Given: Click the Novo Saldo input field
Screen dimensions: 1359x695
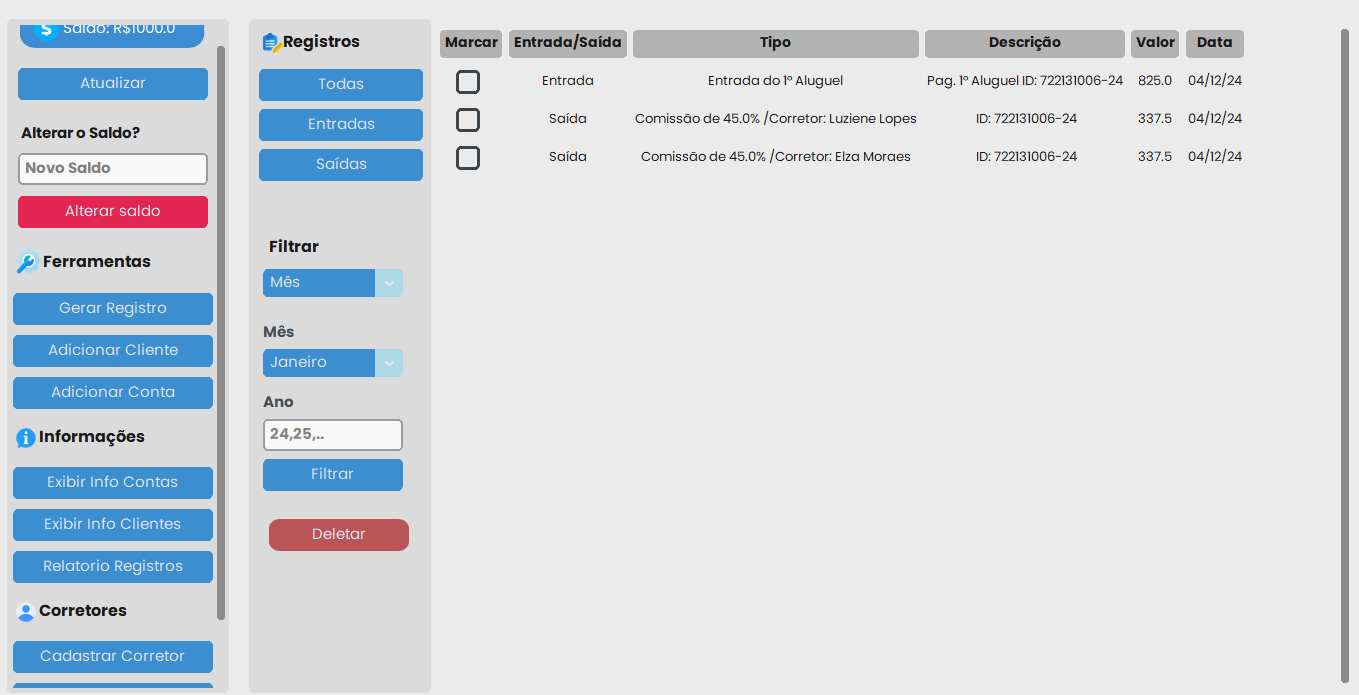Looking at the screenshot, I should [x=113, y=169].
